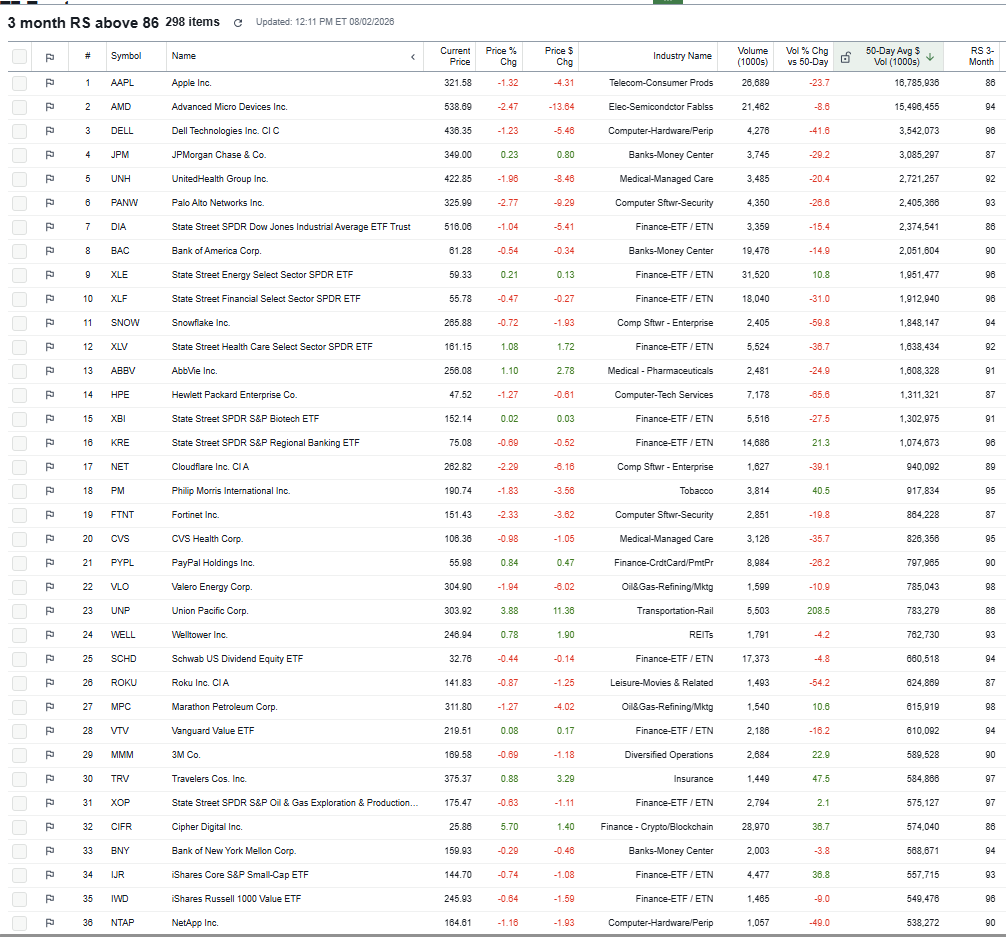Viewport: 1006px width, 937px height.
Task: Click the IWD symbol
Action: coord(119,898)
